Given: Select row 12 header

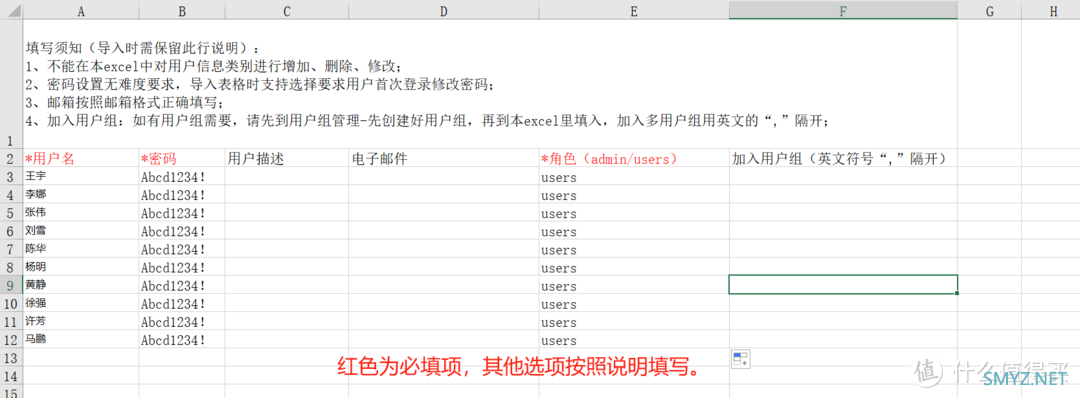Looking at the screenshot, I should pos(11,339).
